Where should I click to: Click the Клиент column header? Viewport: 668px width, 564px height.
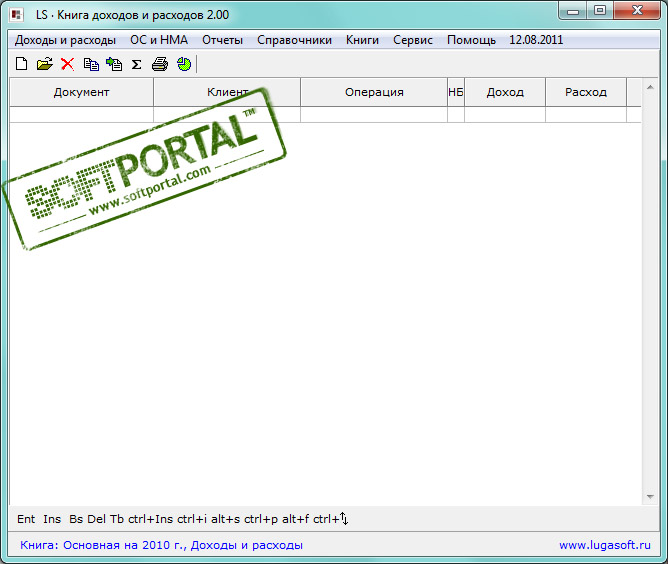click(227, 92)
